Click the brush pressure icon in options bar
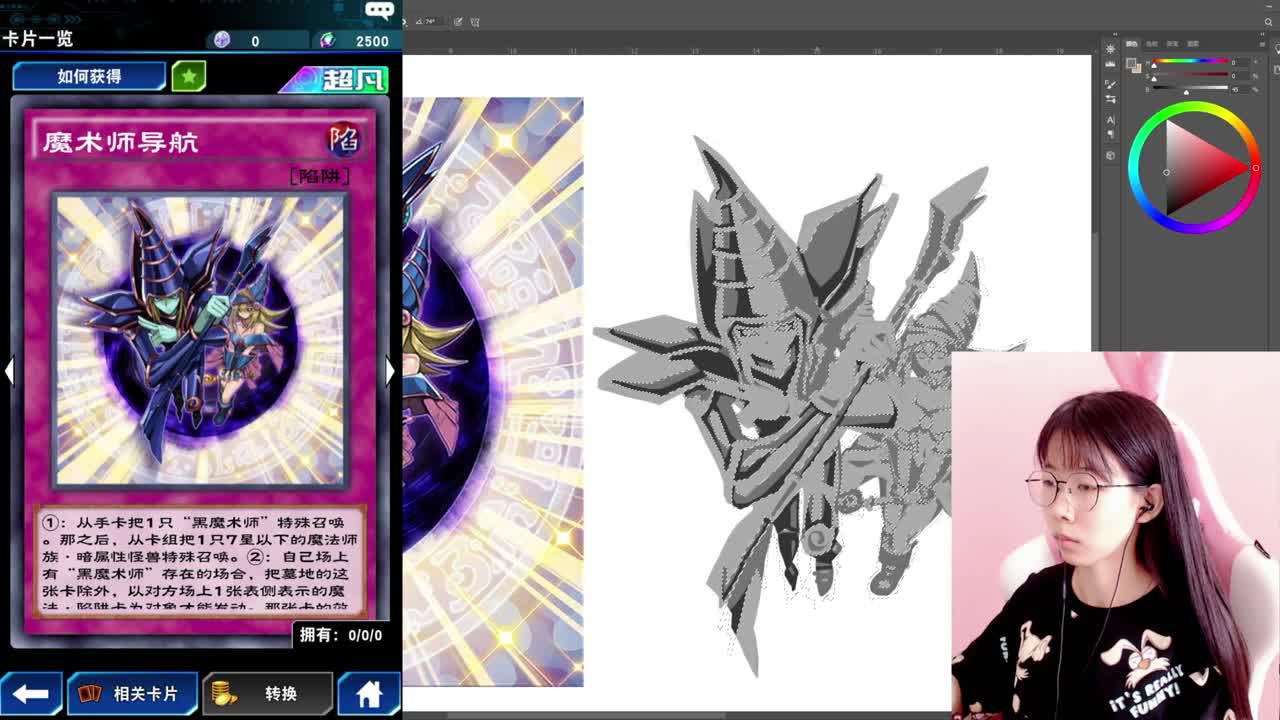 [x=459, y=21]
